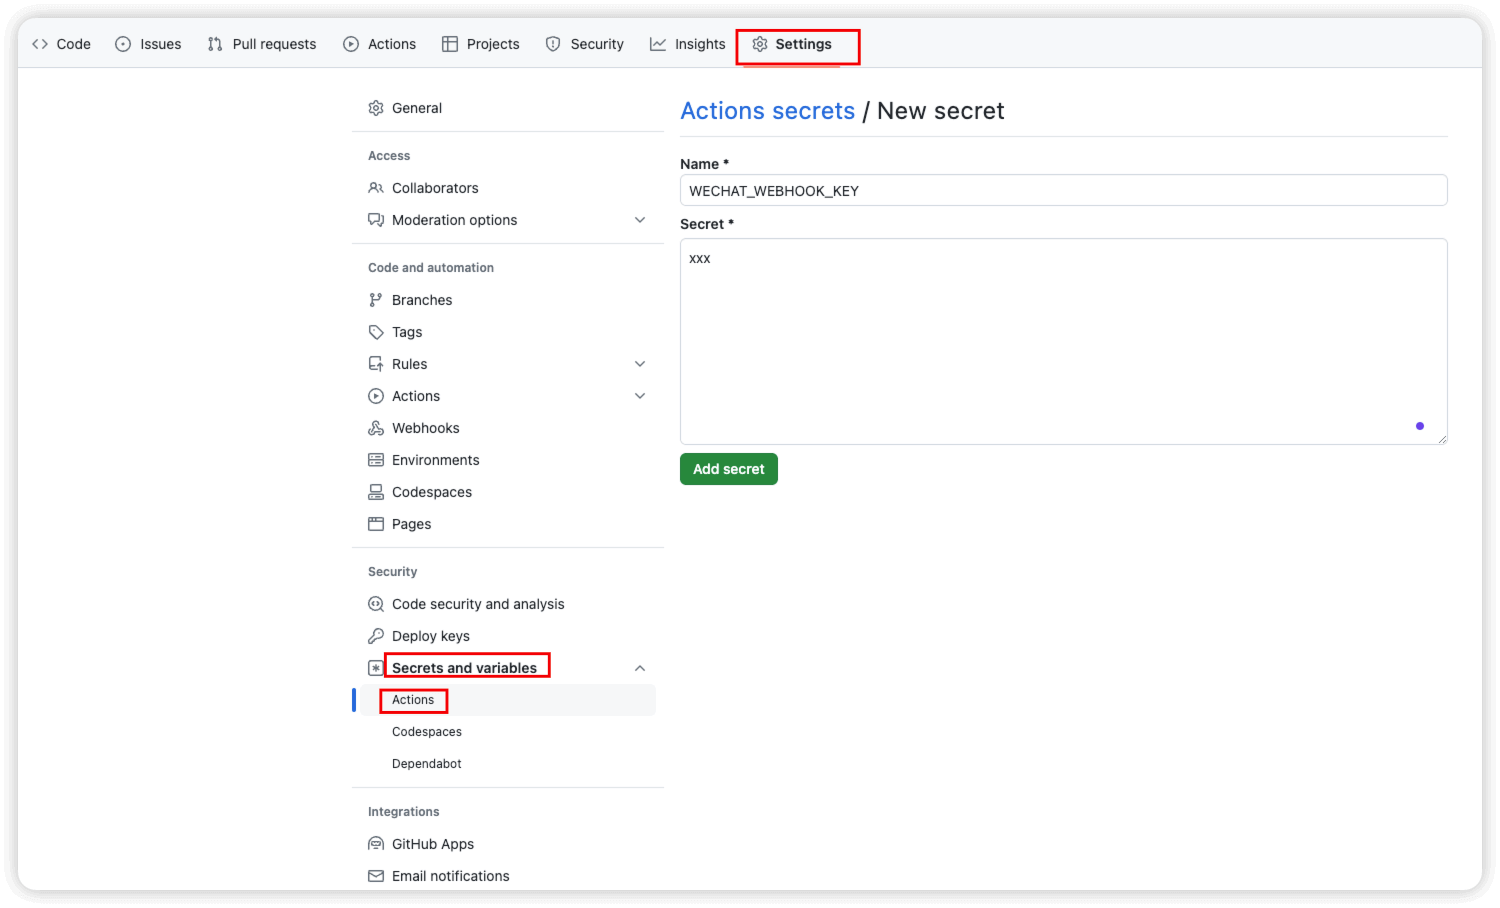Click the Pull requests branch icon
1500x908 pixels.
215,44
